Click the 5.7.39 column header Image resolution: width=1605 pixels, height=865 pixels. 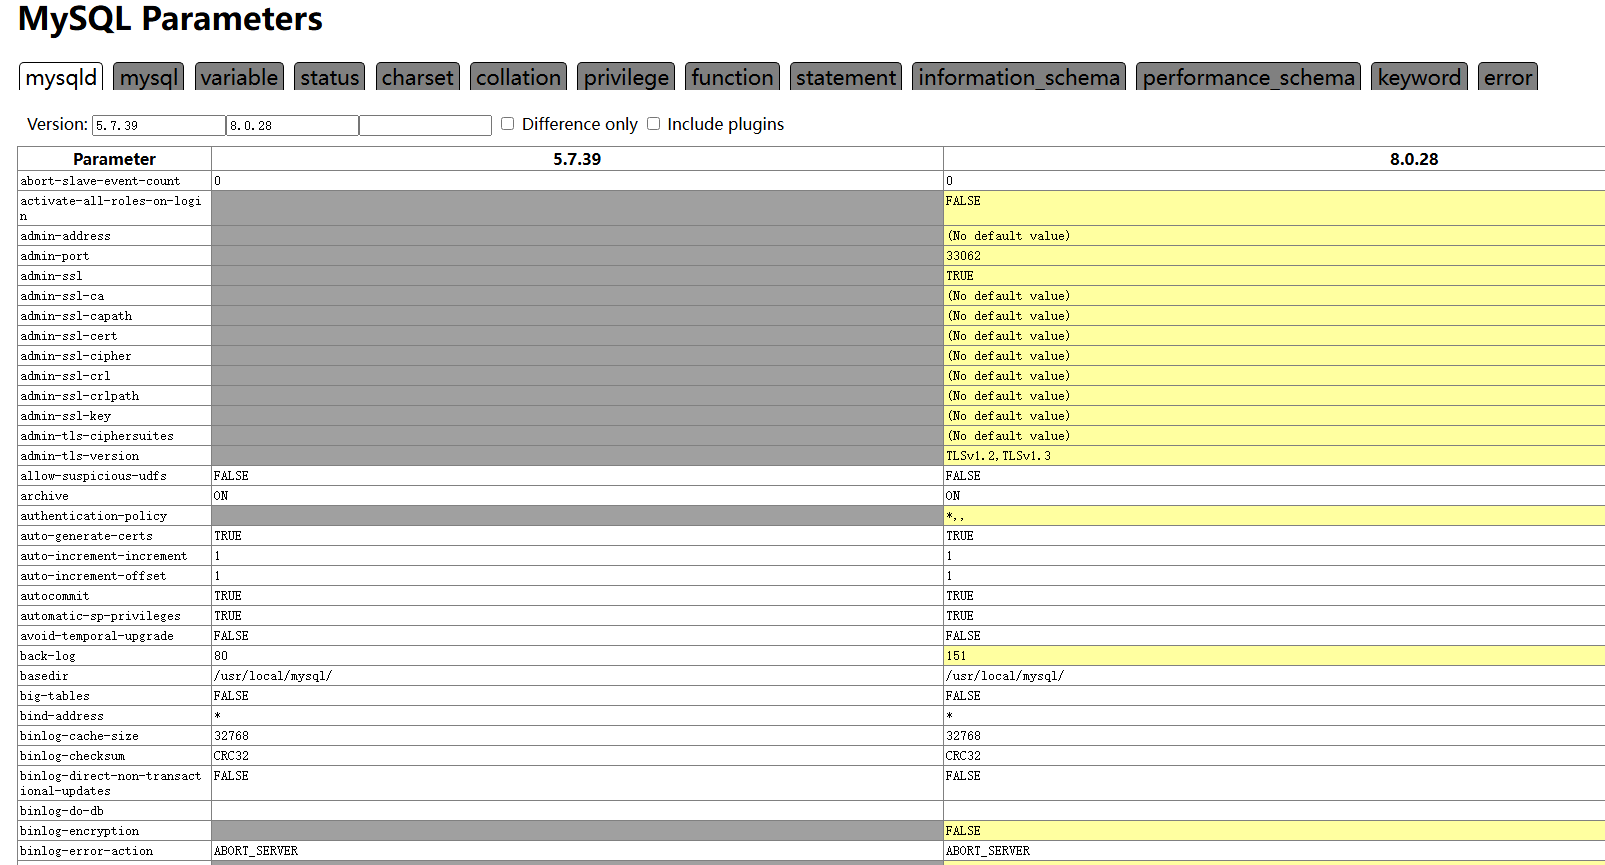pyautogui.click(x=577, y=159)
